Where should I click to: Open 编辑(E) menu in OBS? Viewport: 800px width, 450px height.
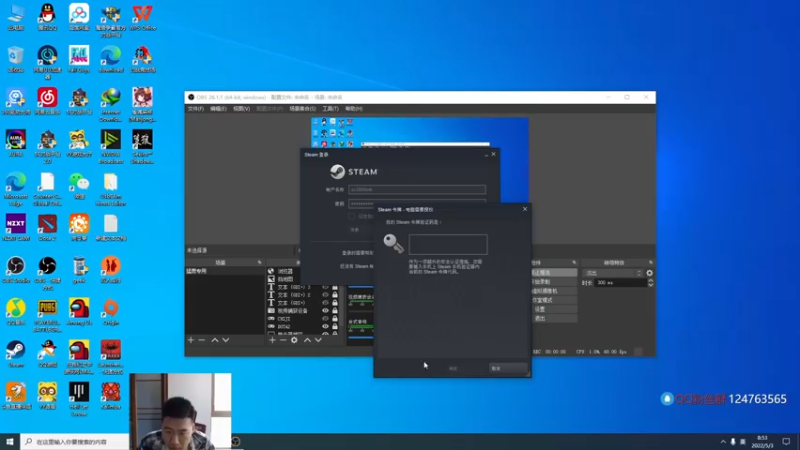click(x=218, y=109)
